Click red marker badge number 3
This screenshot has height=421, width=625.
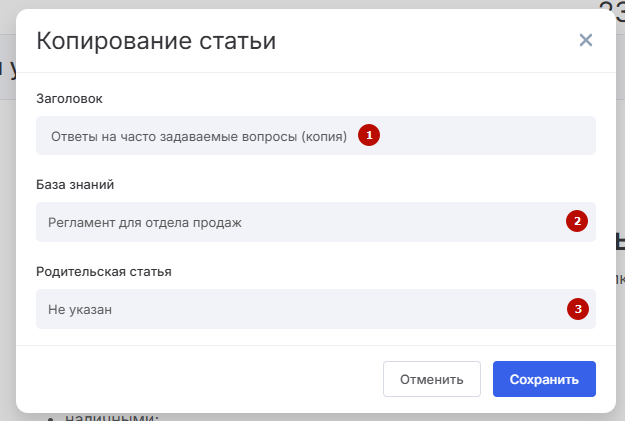[576, 309]
